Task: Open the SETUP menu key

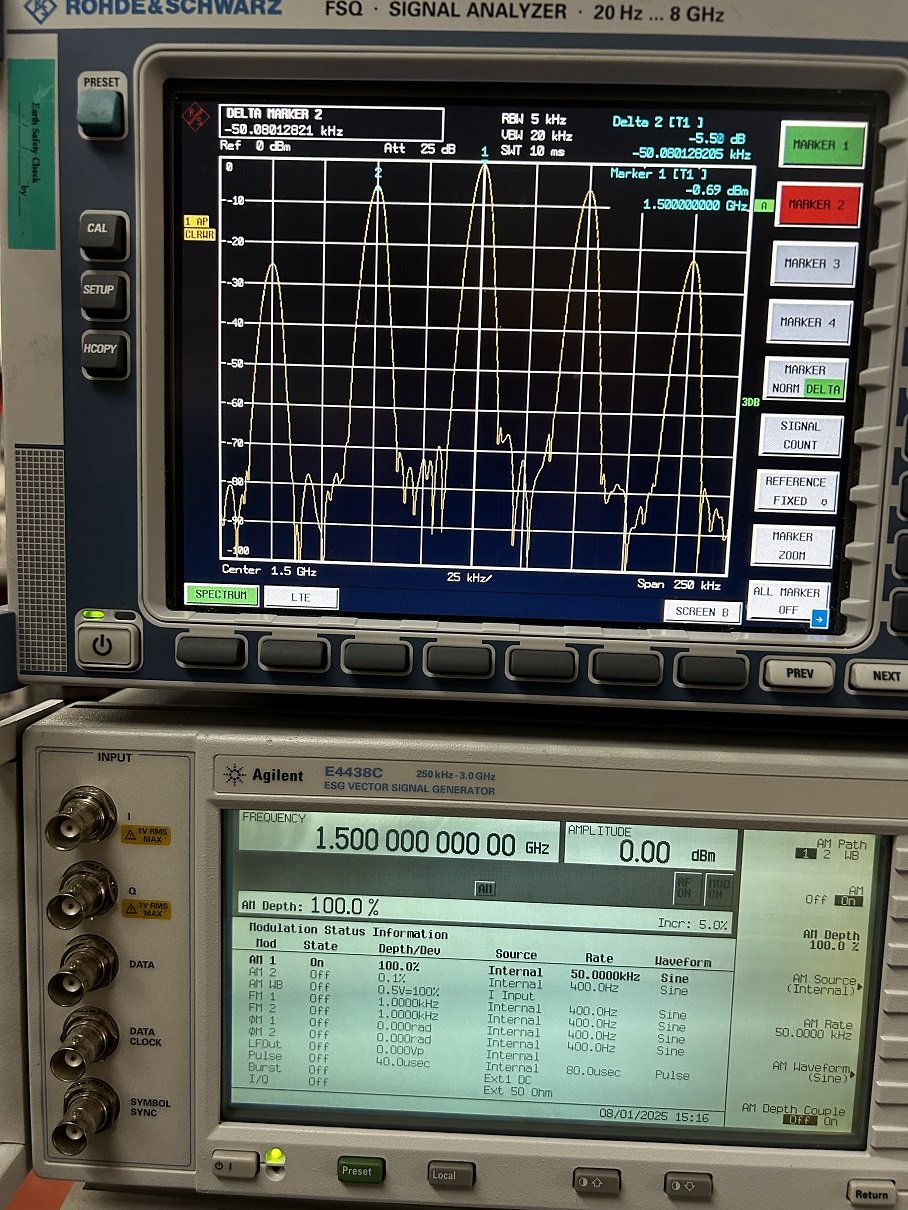Action: [x=102, y=294]
